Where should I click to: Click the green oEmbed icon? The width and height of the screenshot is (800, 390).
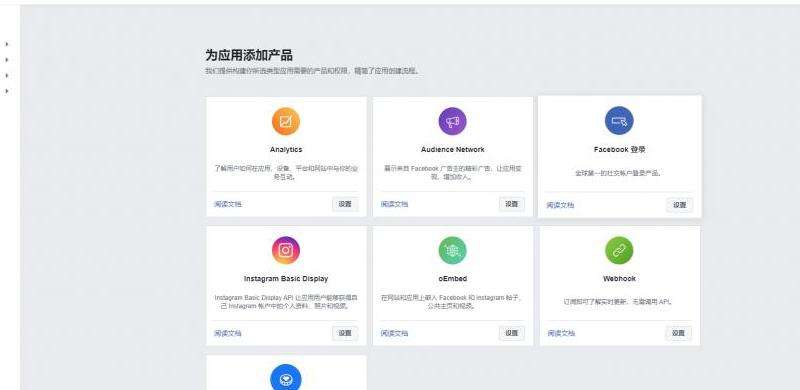click(453, 250)
